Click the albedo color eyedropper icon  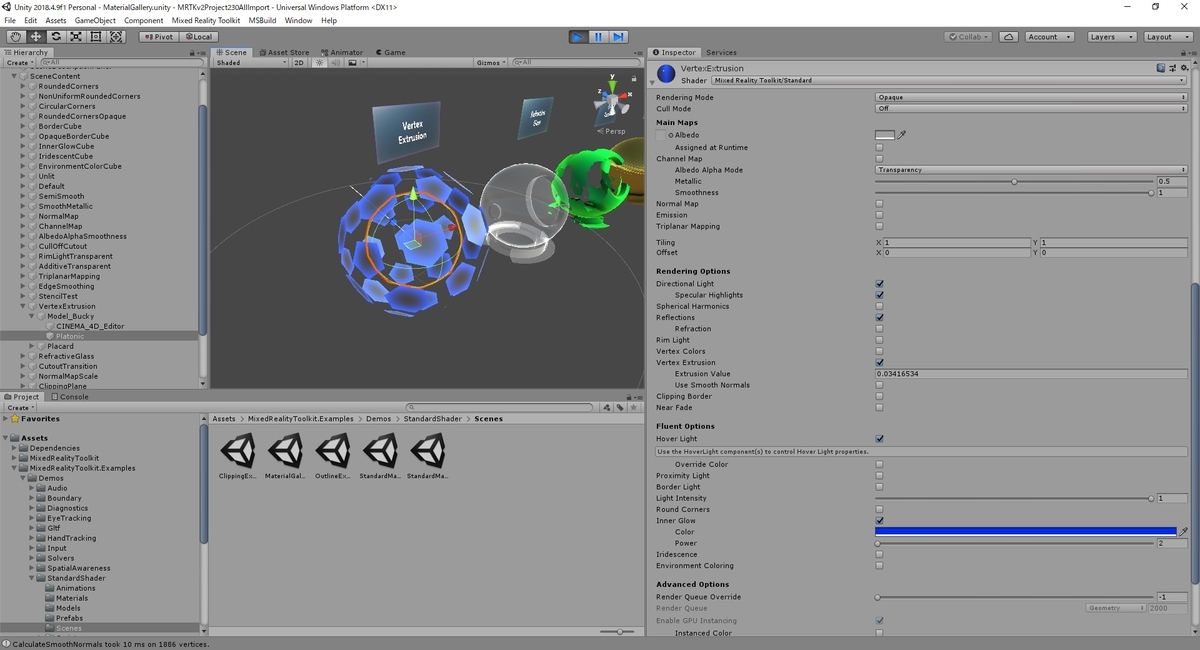click(x=902, y=135)
